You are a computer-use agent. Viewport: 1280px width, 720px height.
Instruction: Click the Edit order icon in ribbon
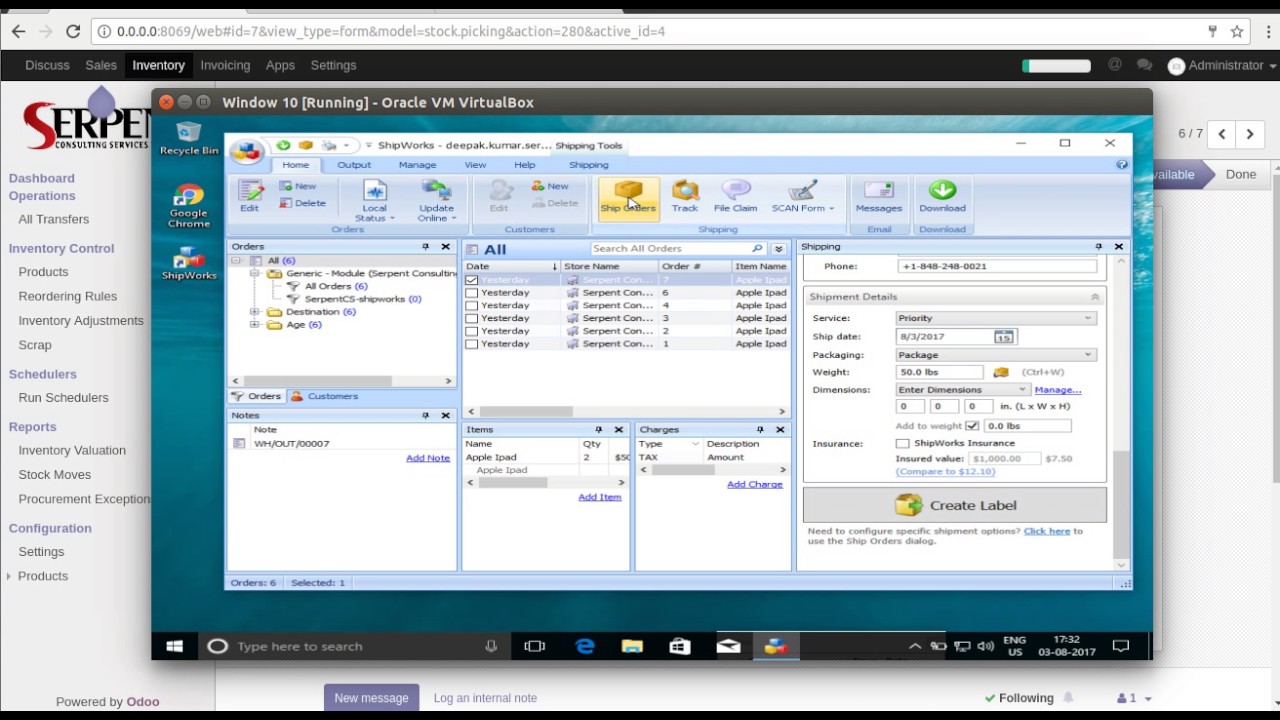pos(249,196)
